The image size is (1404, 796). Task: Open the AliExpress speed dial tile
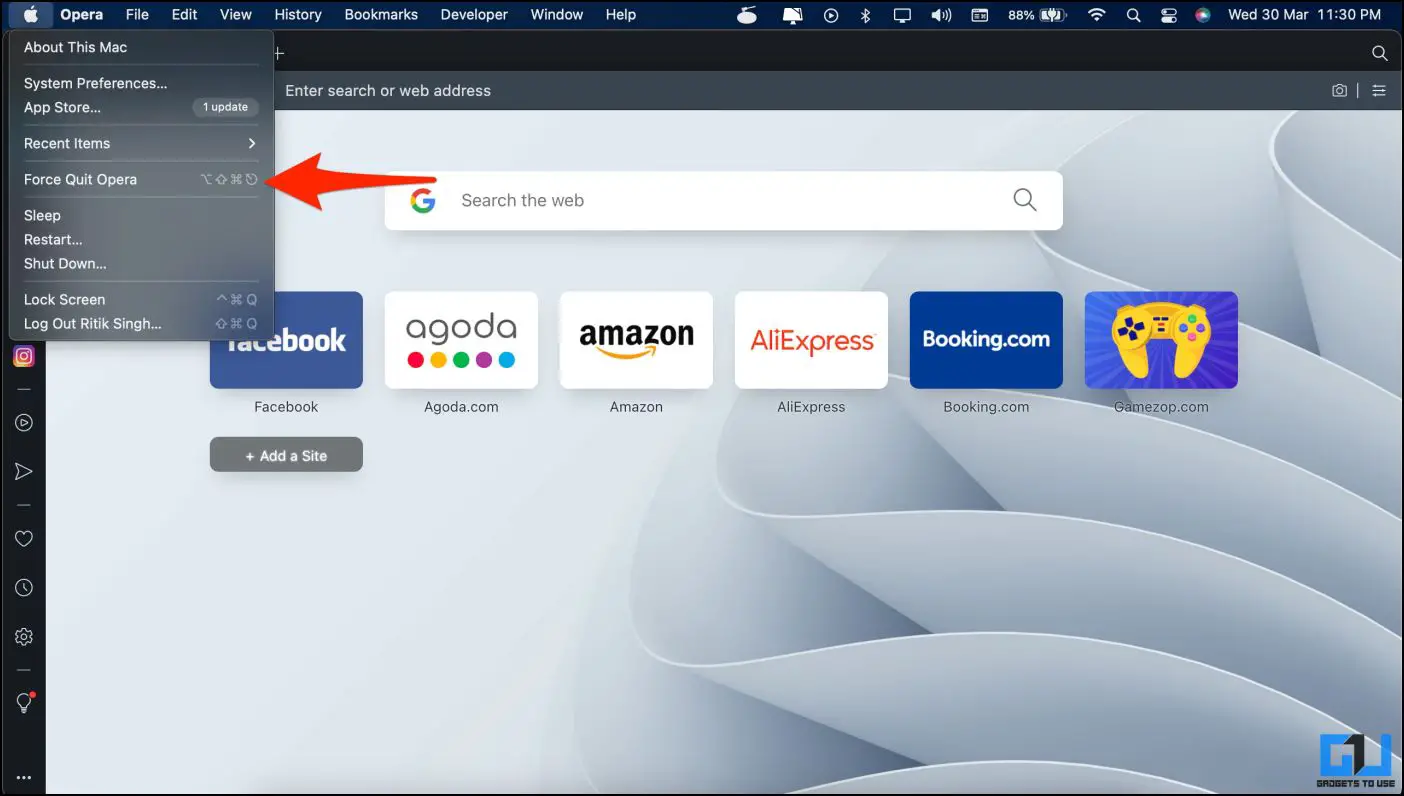(811, 340)
